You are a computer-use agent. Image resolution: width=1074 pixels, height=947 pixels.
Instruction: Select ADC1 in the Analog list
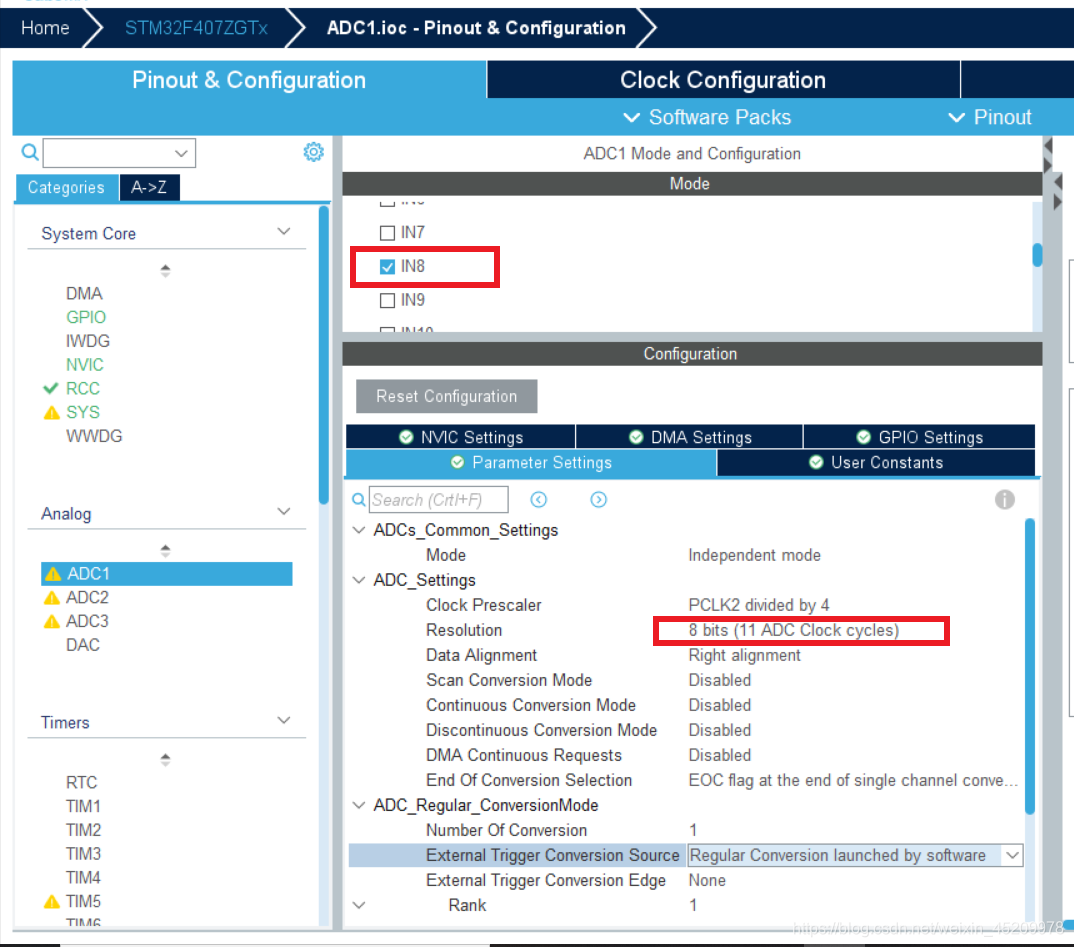[166, 574]
